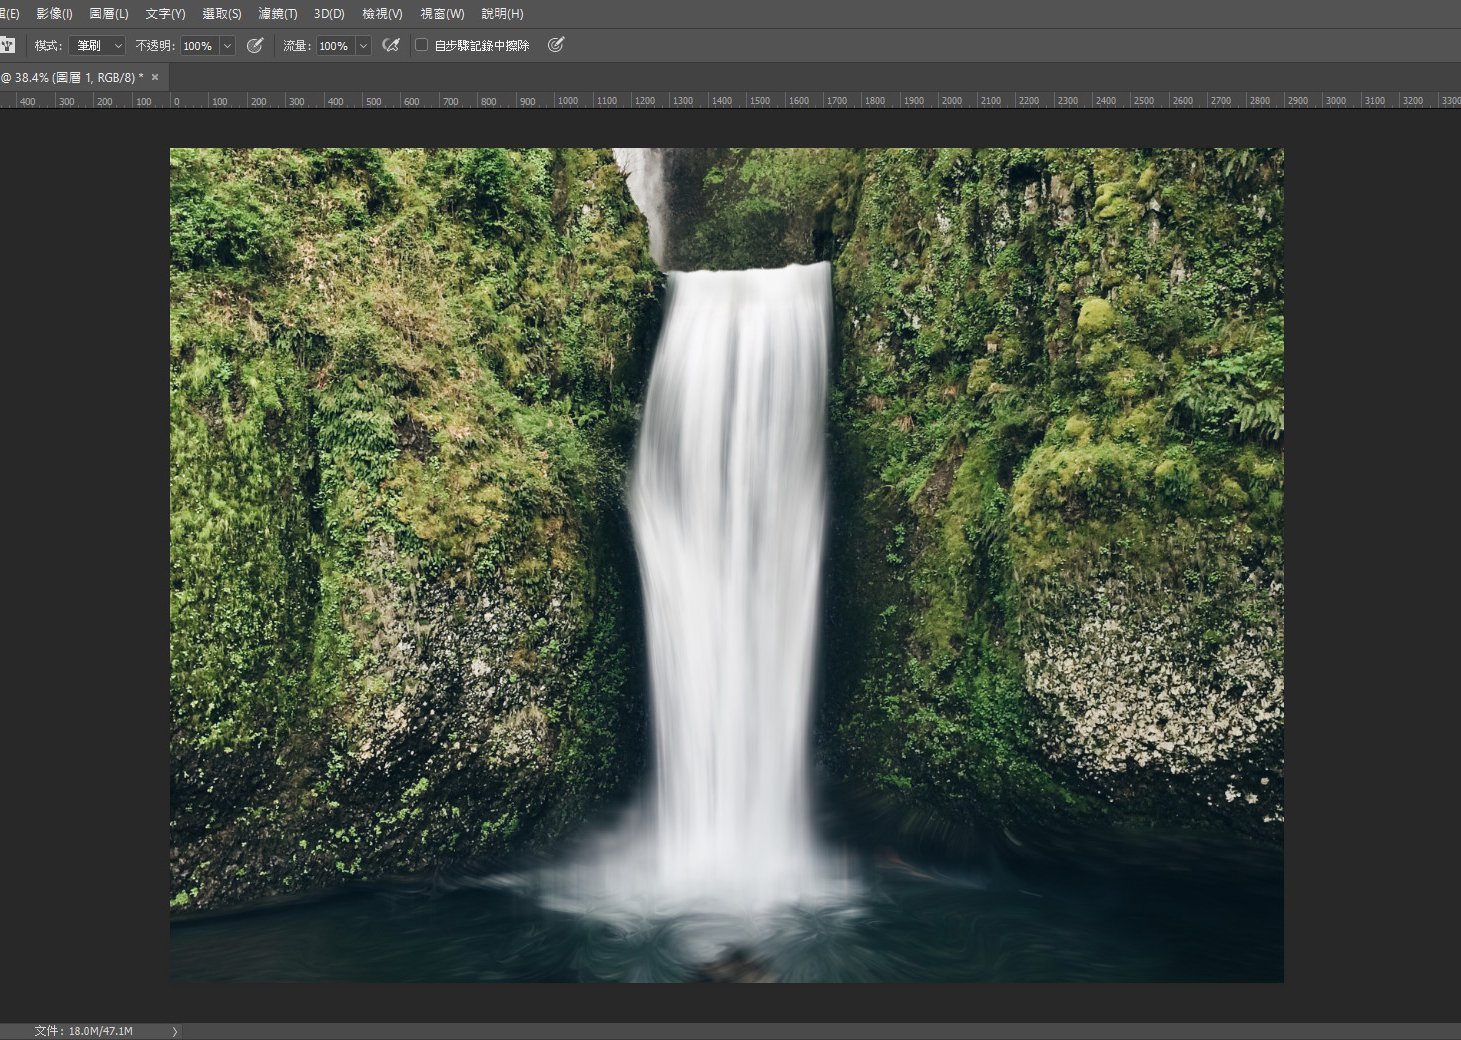Image resolution: width=1461 pixels, height=1040 pixels.
Task: Enable 自步驟記錄中擦除 checkbox
Action: point(421,45)
